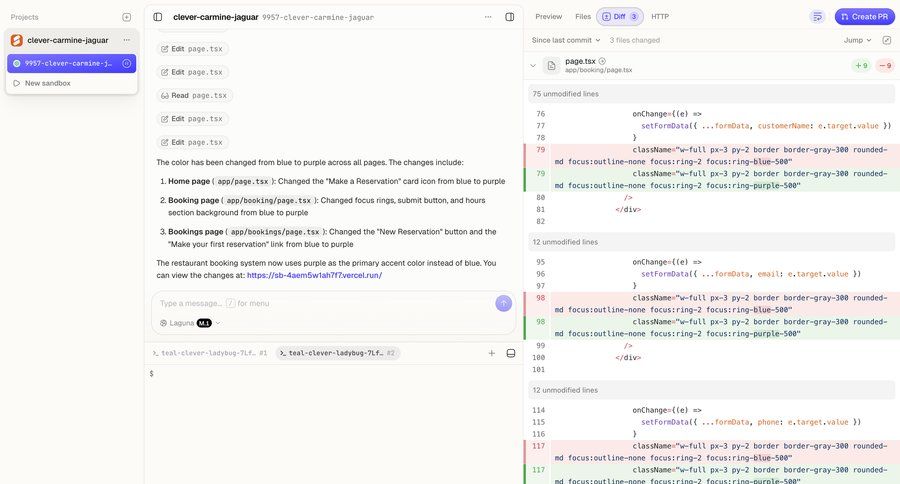Add a new project with the plus icon
The height and width of the screenshot is (484, 900).
point(127,17)
